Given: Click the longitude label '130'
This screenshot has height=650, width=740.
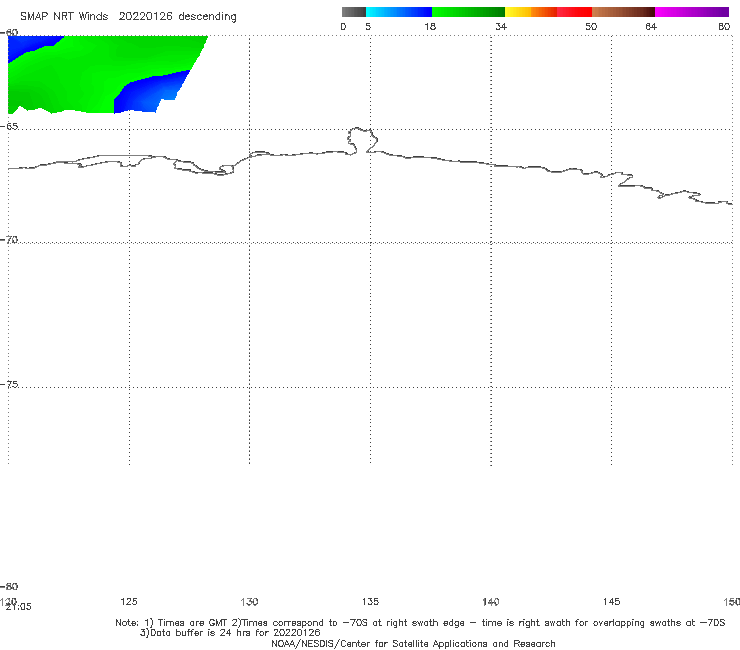Looking at the screenshot, I should point(249,601).
